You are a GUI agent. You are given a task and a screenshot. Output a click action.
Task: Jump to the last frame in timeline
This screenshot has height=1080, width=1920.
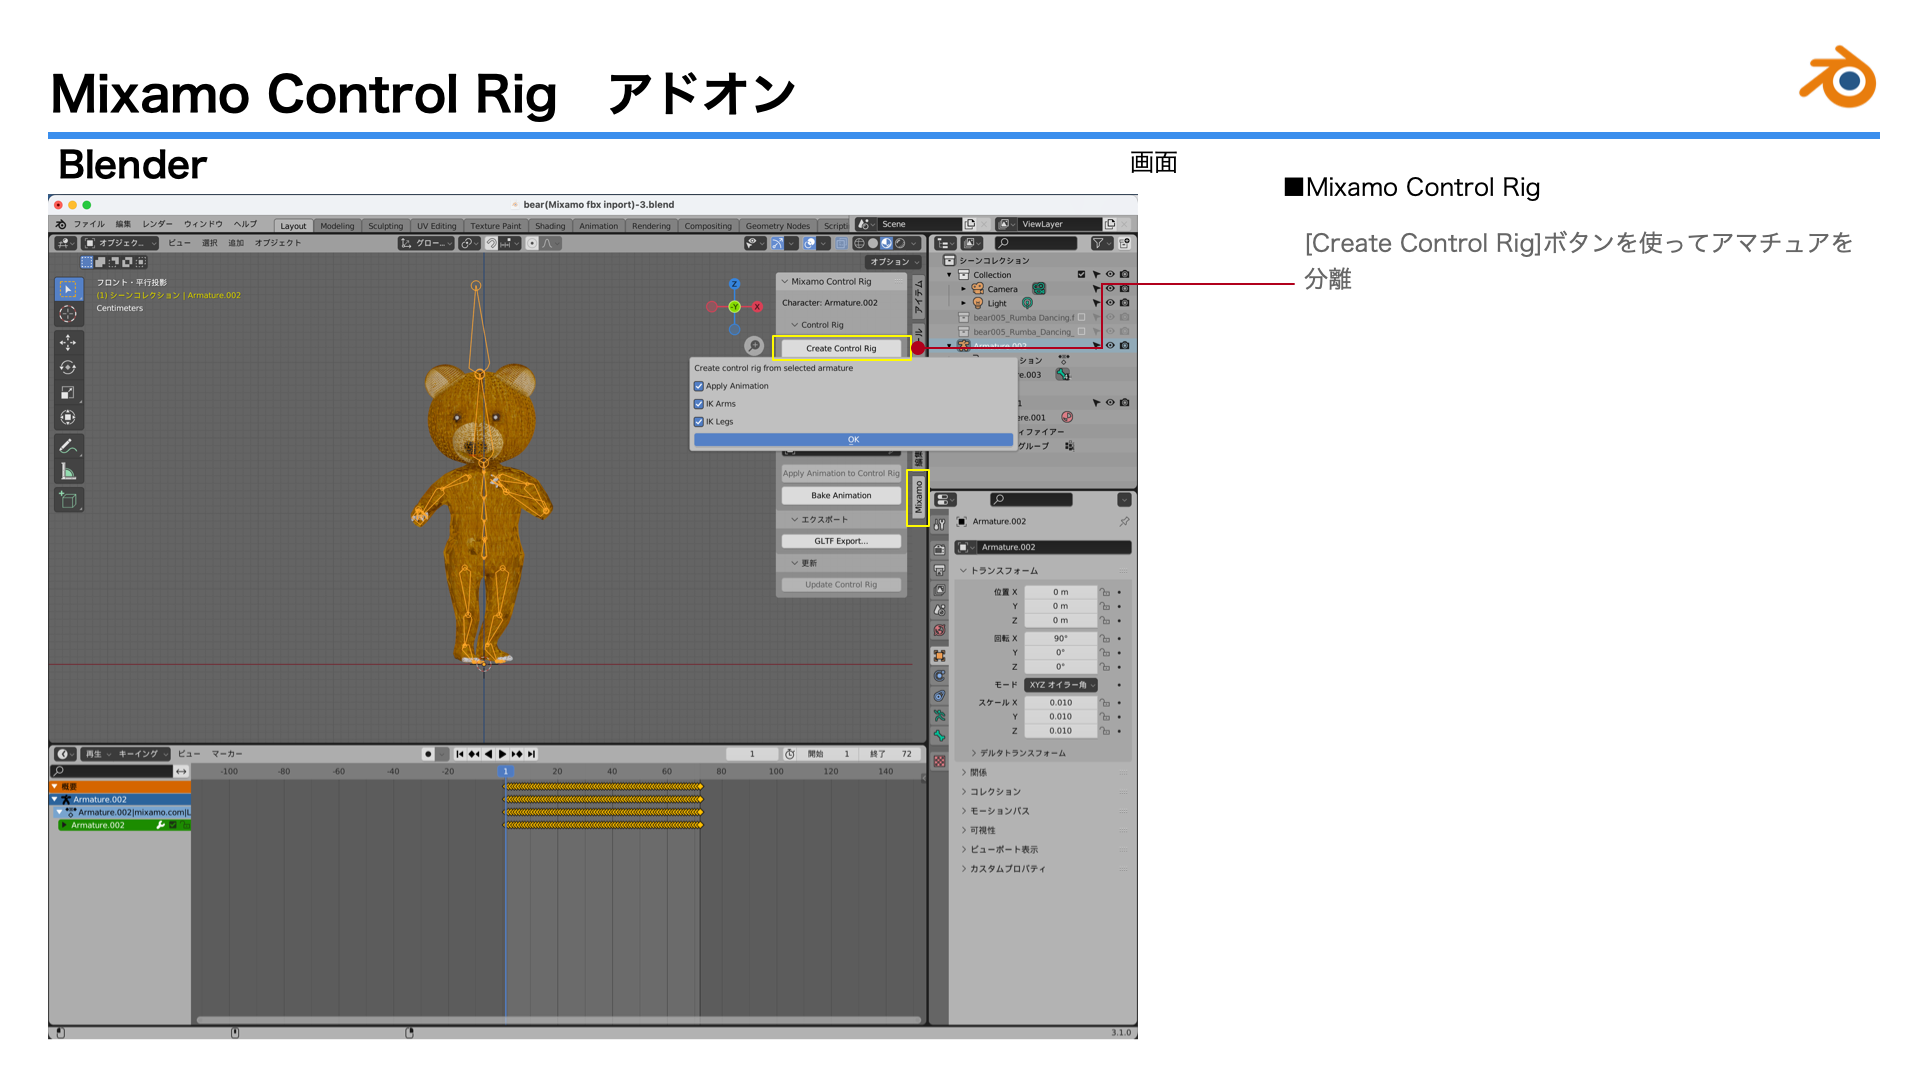tap(532, 754)
